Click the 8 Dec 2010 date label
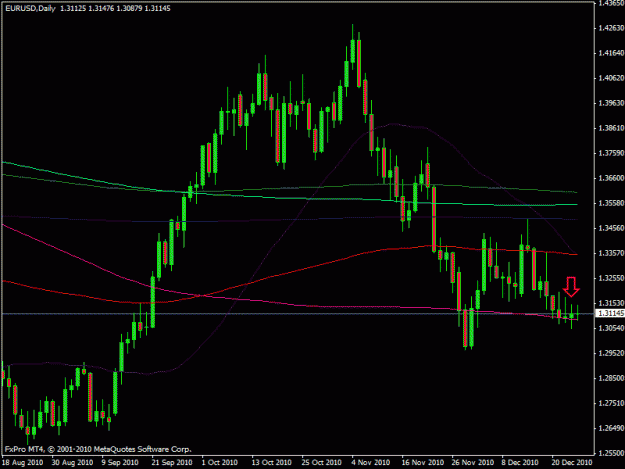 (x=520, y=463)
